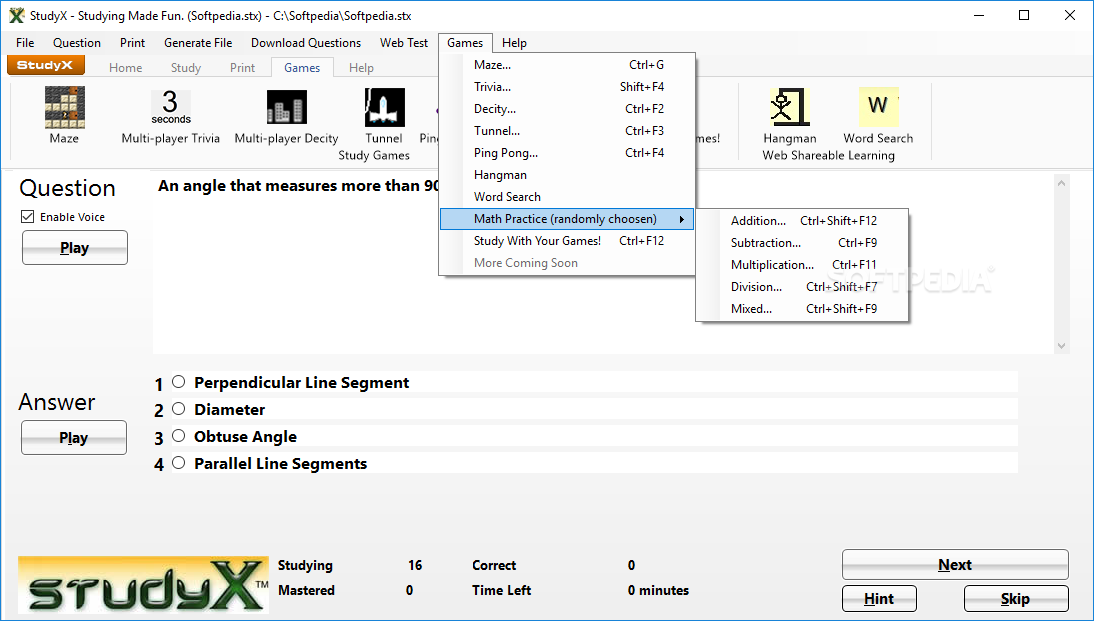This screenshot has height=621, width=1094.
Task: Click question pane scroll down arrow
Action: [1062, 345]
